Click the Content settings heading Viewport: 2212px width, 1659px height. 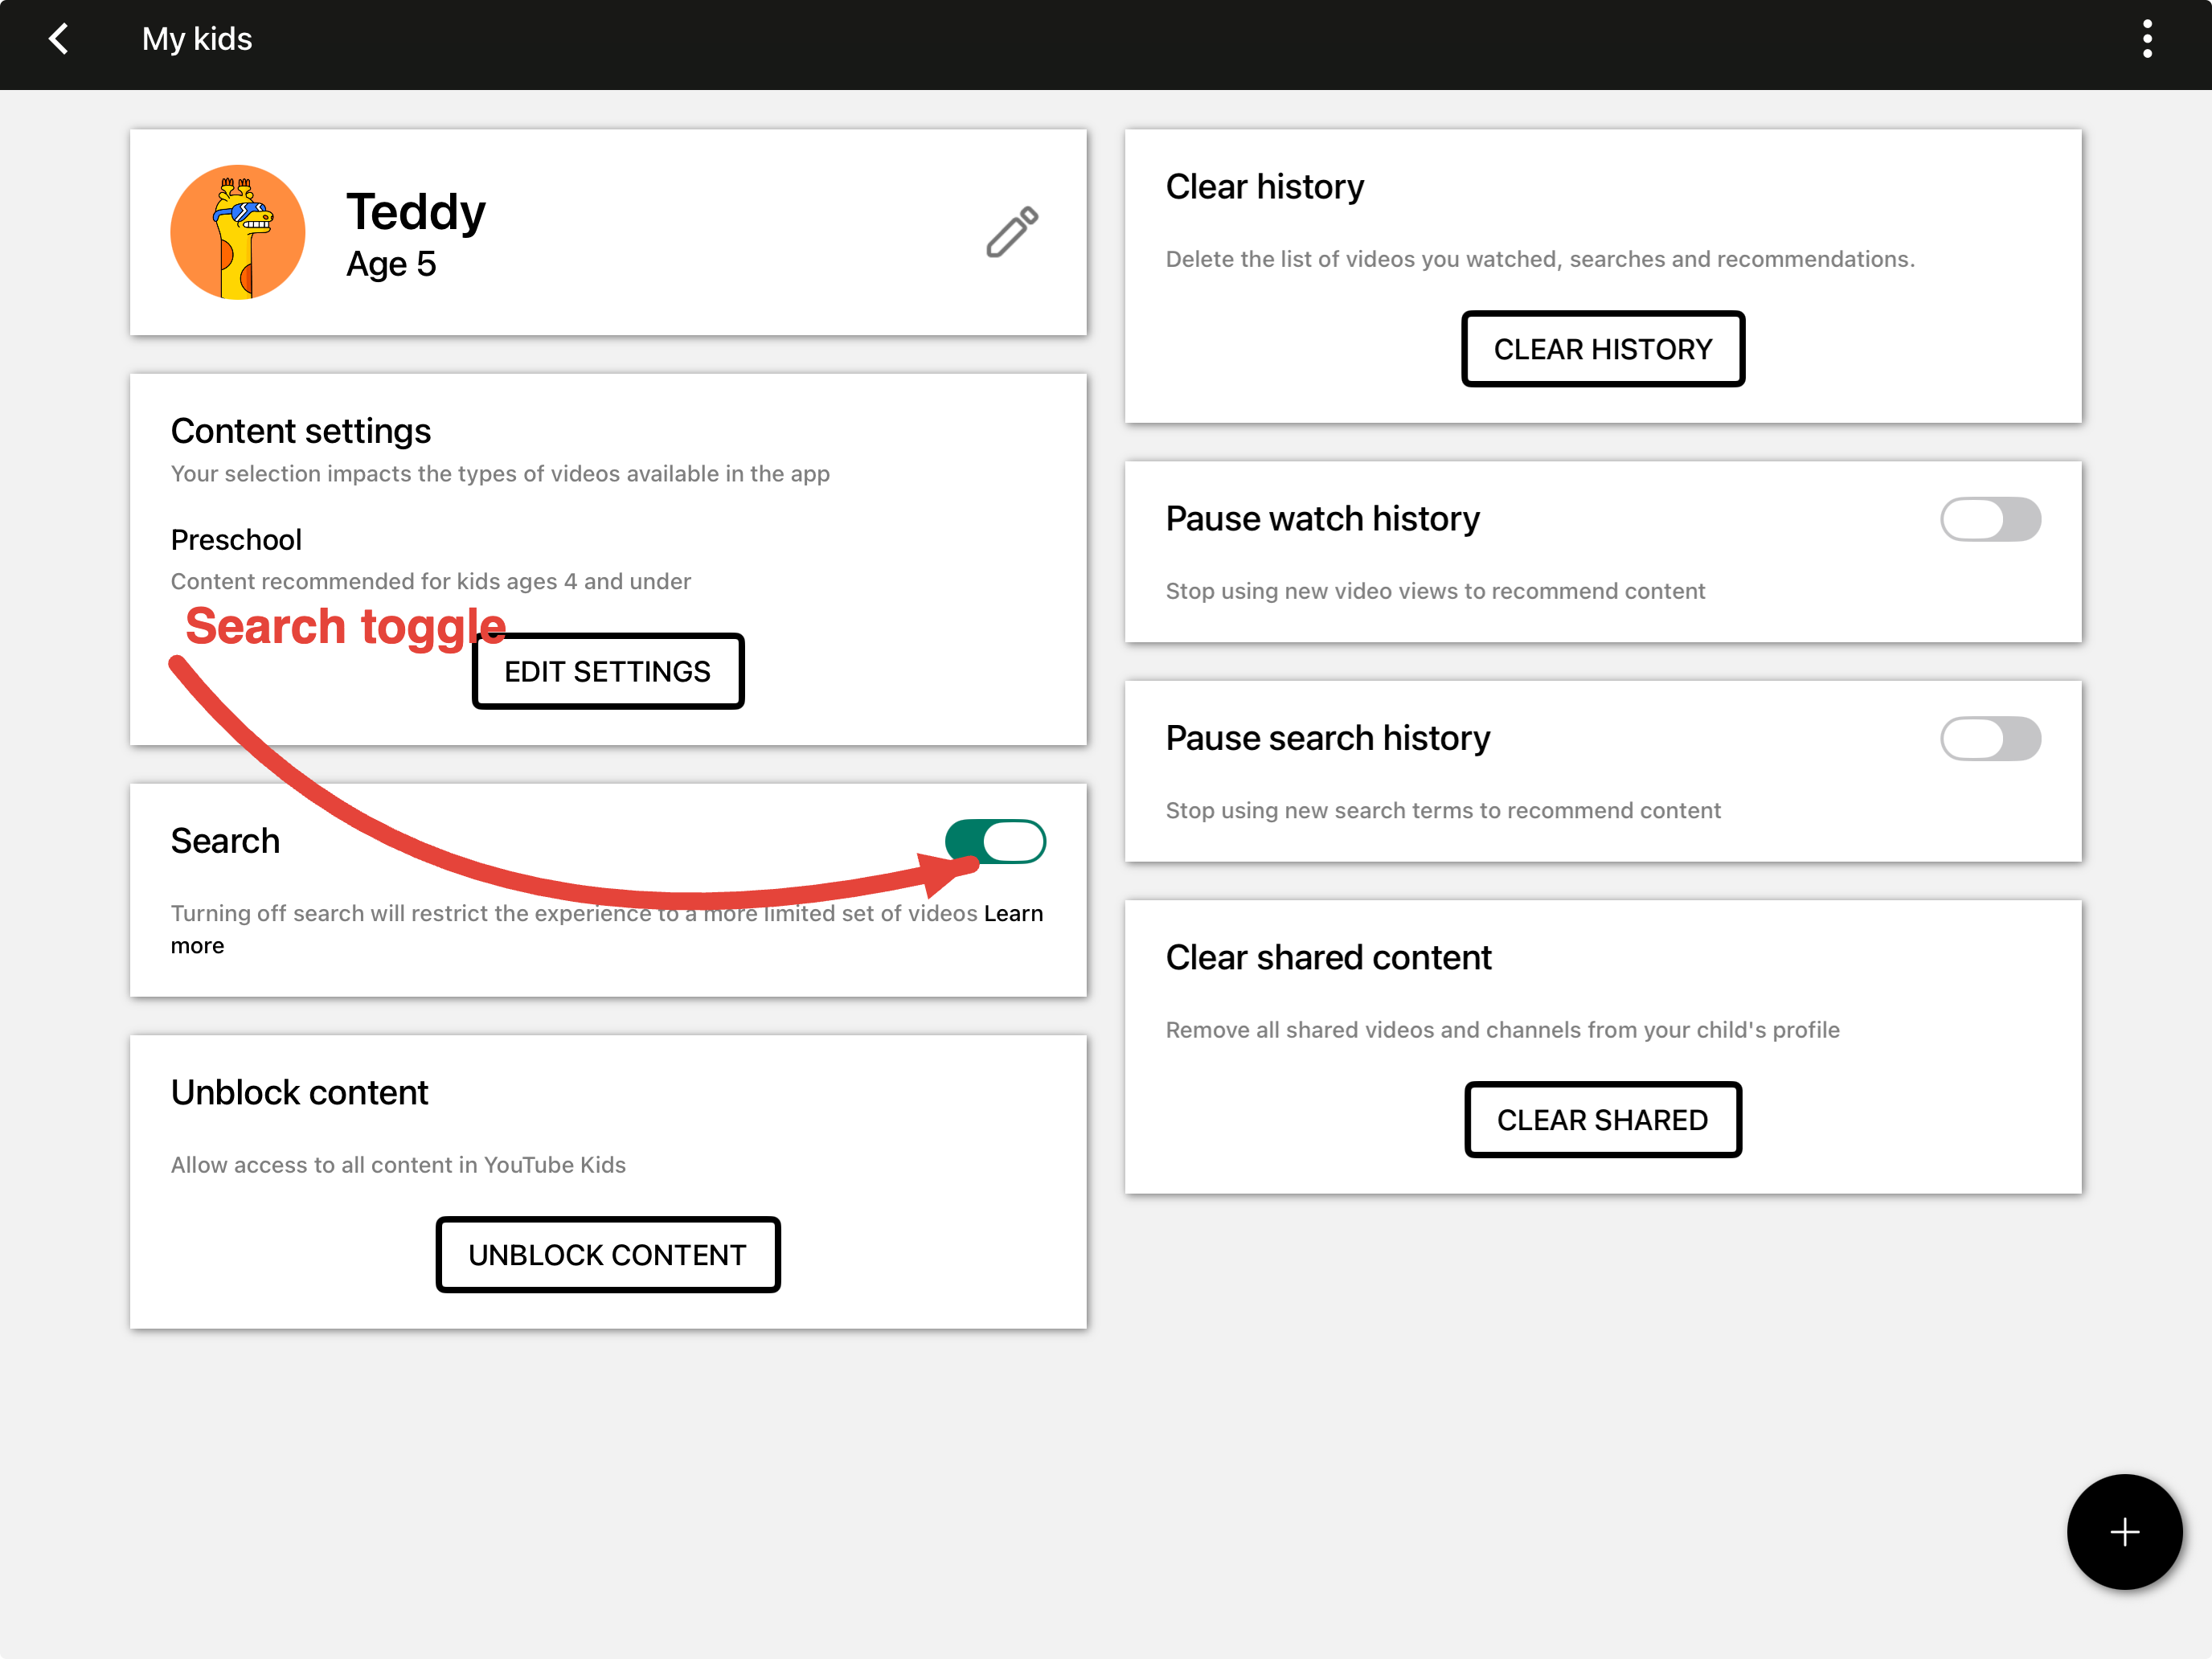tap(300, 431)
